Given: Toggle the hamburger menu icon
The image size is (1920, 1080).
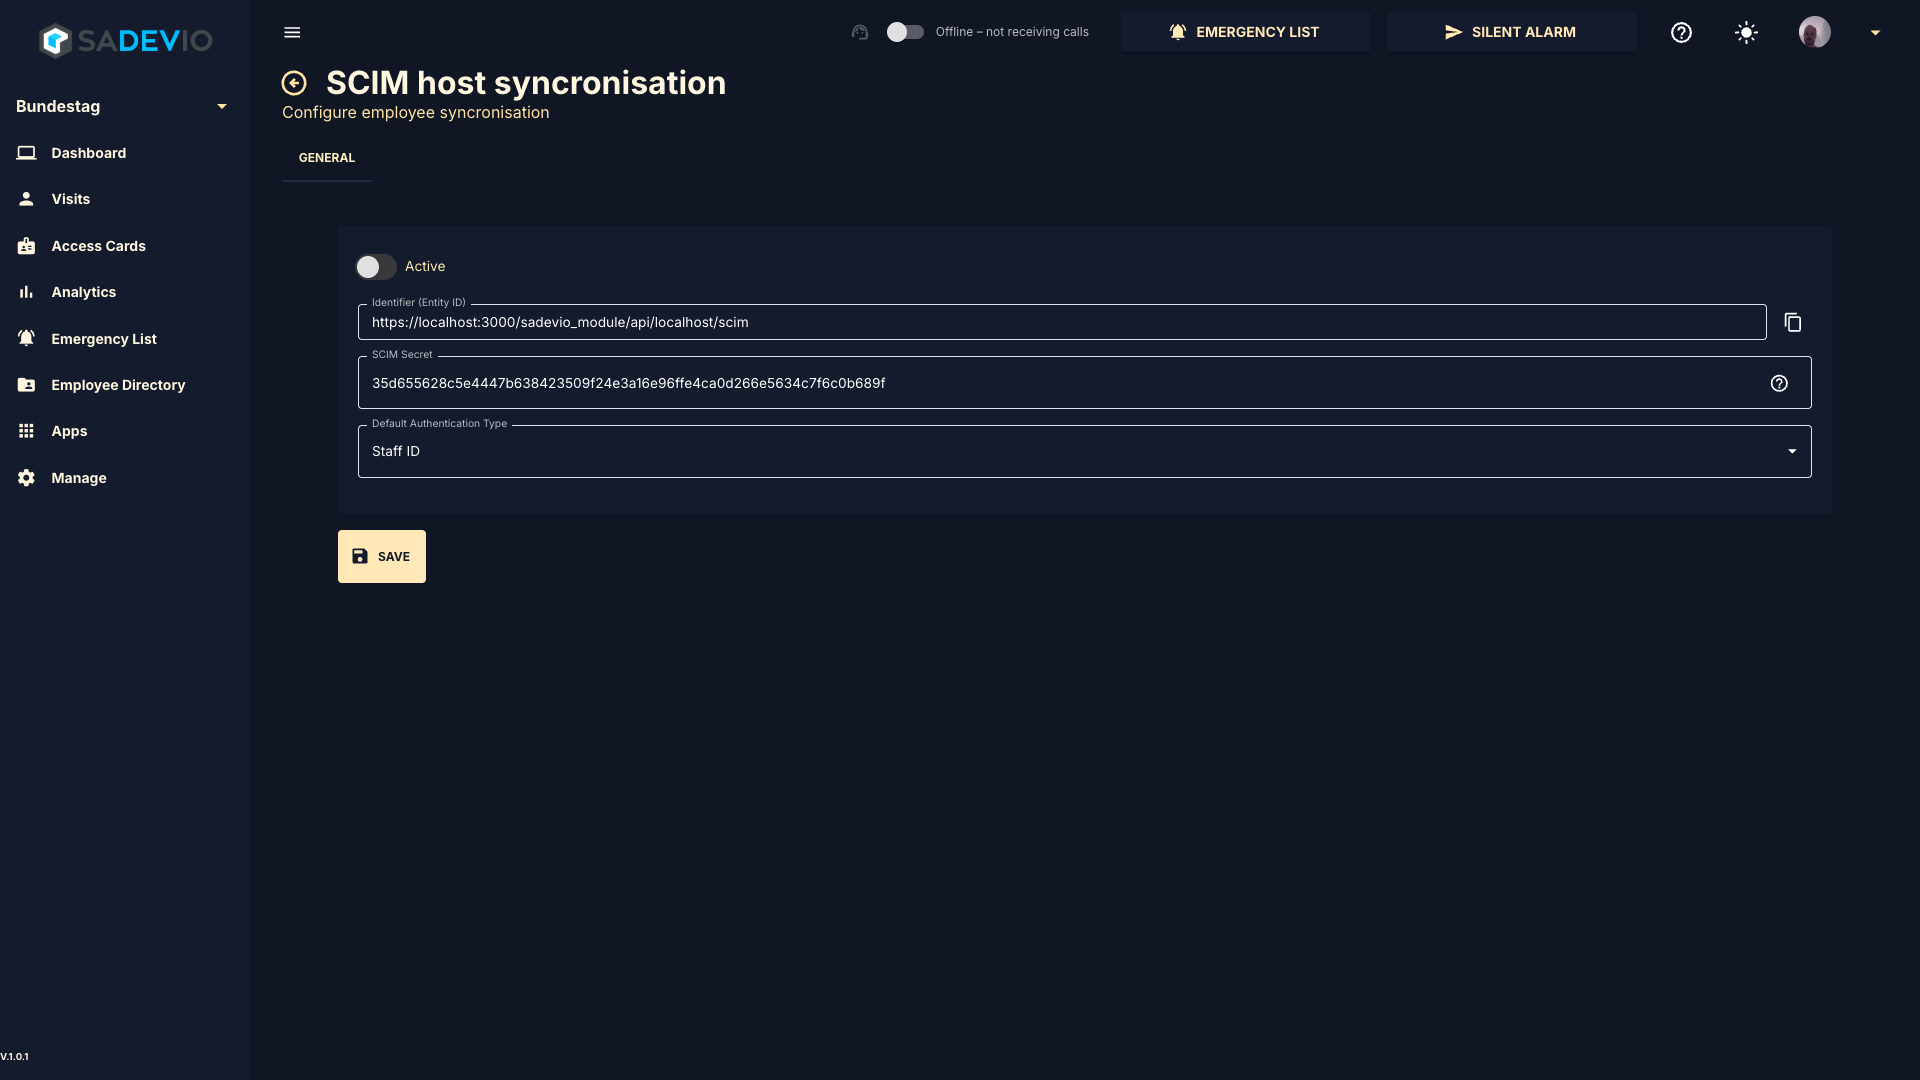Looking at the screenshot, I should pos(292,32).
